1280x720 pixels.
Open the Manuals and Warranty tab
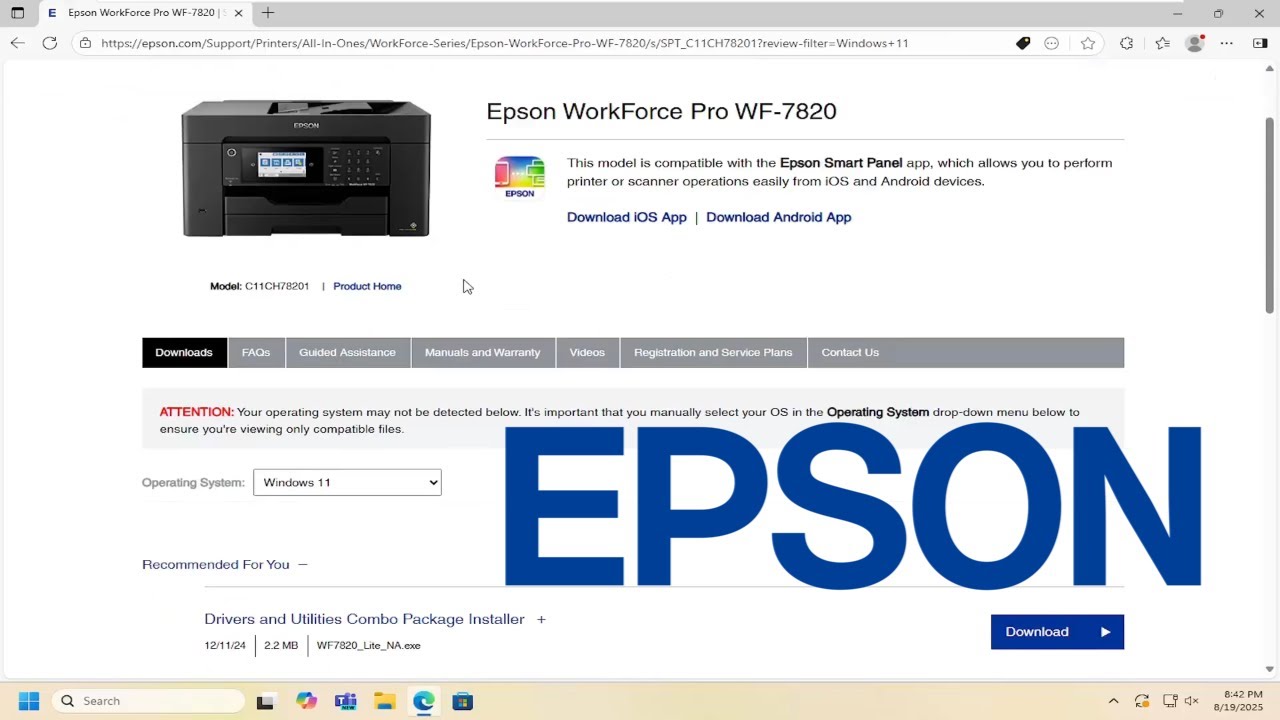[482, 352]
